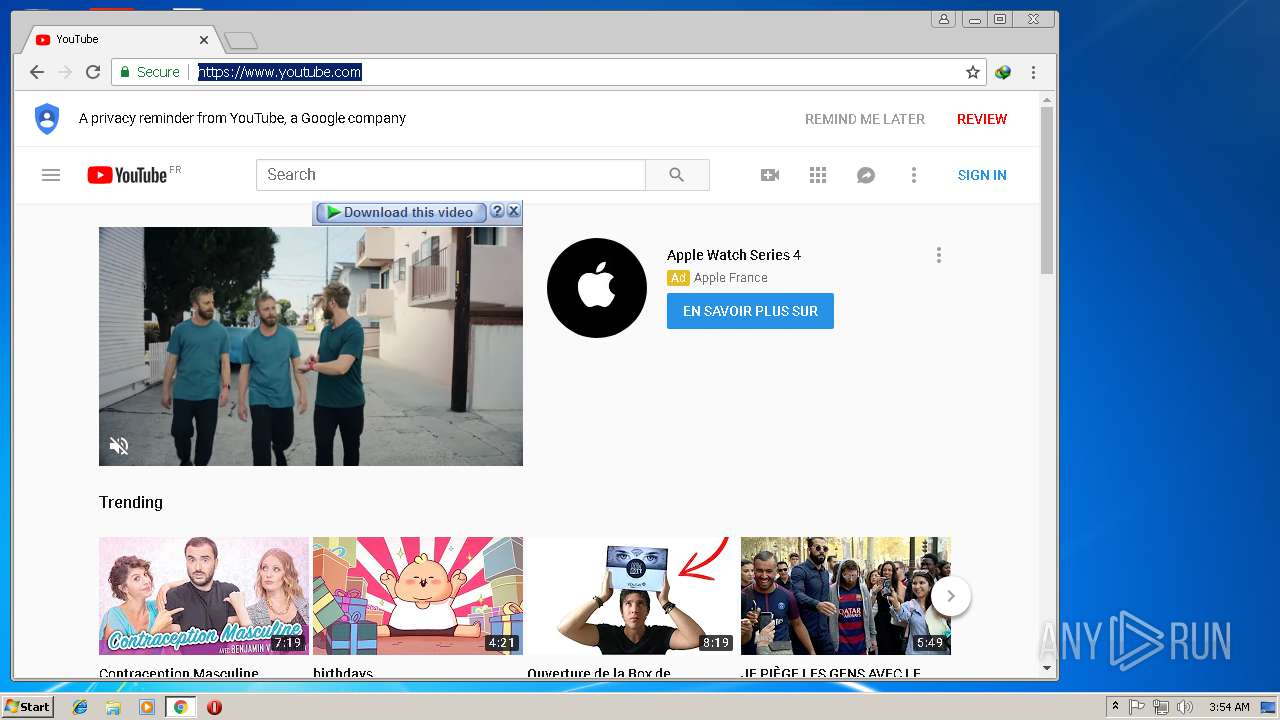
Task: Open the browser extension icon beside star
Action: pyautogui.click(x=1003, y=72)
